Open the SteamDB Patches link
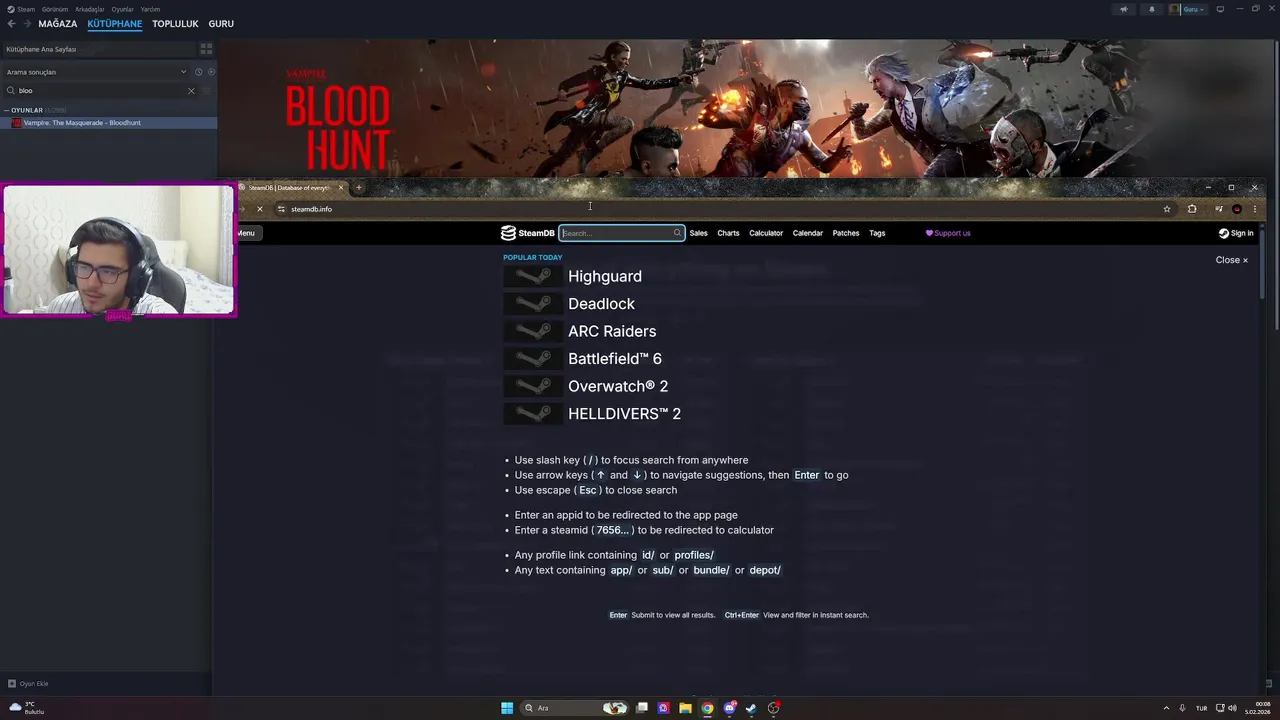Viewport: 1280px width, 720px height. click(x=846, y=233)
